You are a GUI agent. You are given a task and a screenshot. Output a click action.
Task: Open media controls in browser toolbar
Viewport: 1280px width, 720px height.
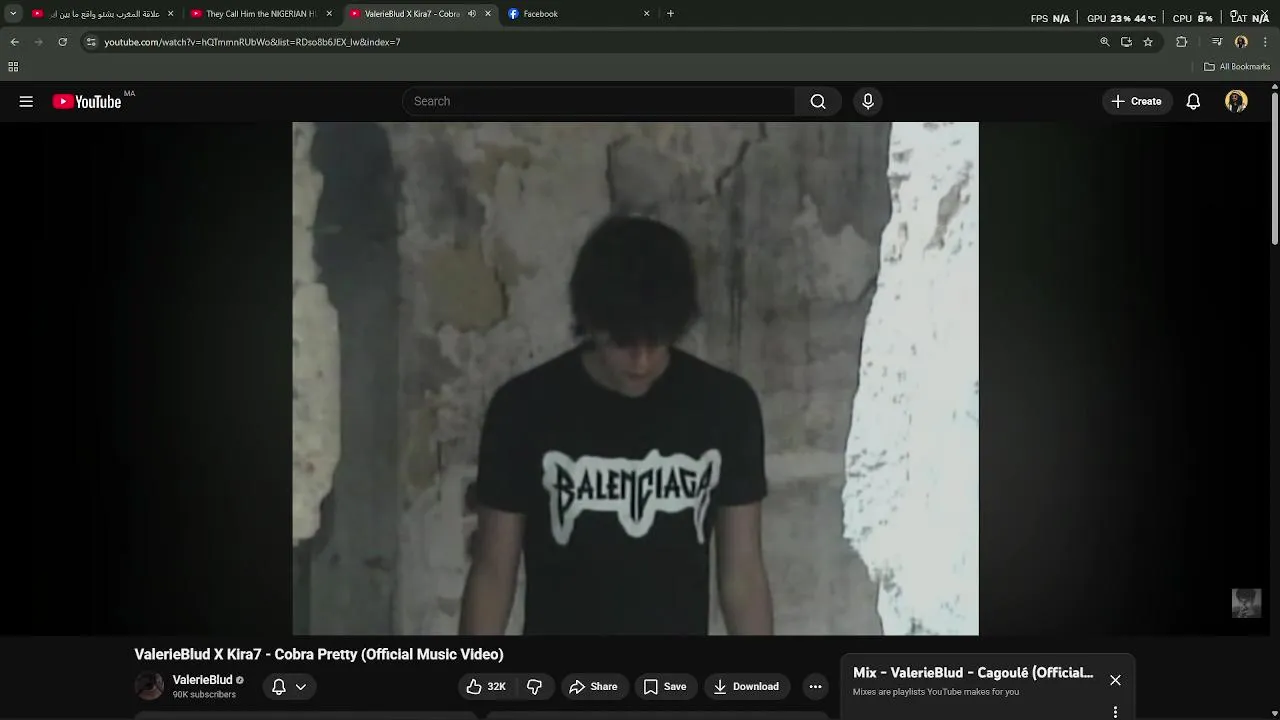click(x=1217, y=42)
